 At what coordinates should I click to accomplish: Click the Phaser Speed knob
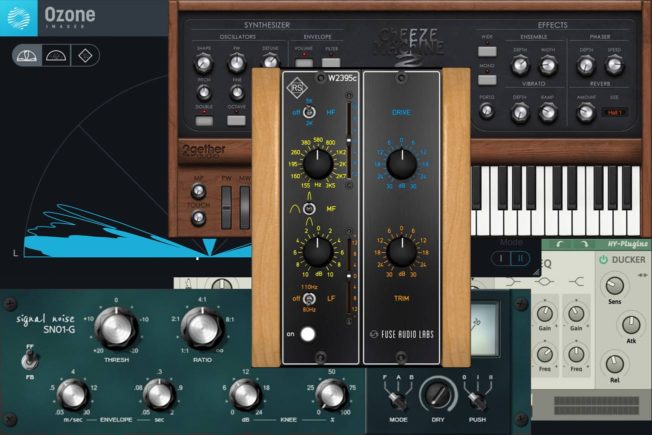[614, 66]
